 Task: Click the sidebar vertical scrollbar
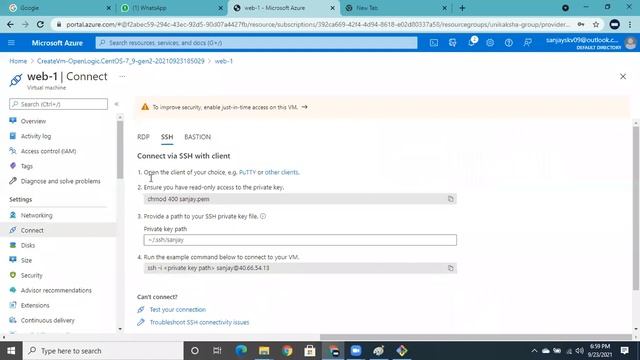(120, 150)
